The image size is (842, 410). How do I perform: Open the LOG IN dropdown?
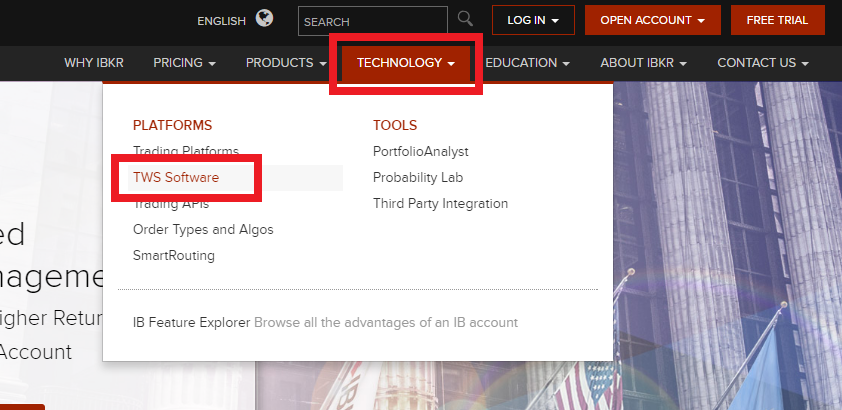(x=533, y=20)
